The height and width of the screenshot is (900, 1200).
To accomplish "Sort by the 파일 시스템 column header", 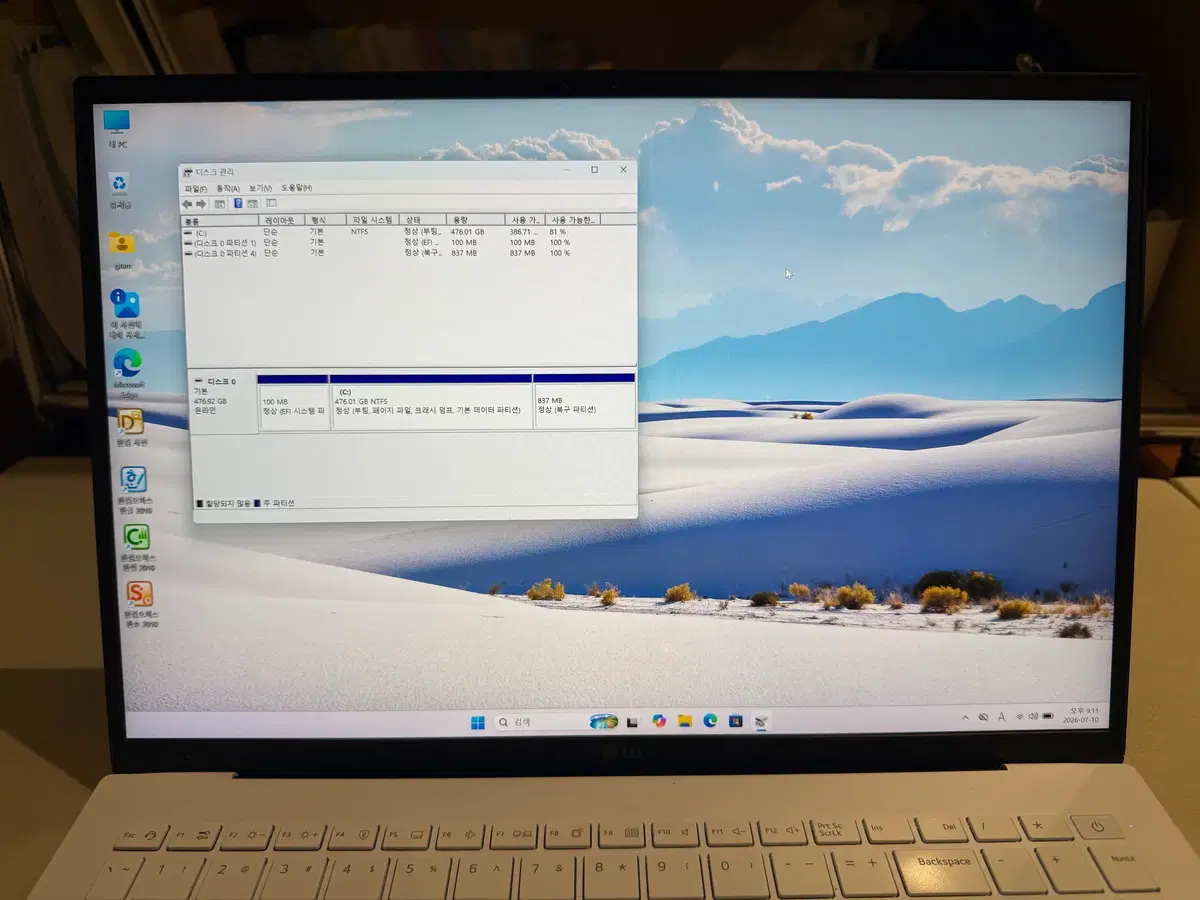I will [373, 219].
